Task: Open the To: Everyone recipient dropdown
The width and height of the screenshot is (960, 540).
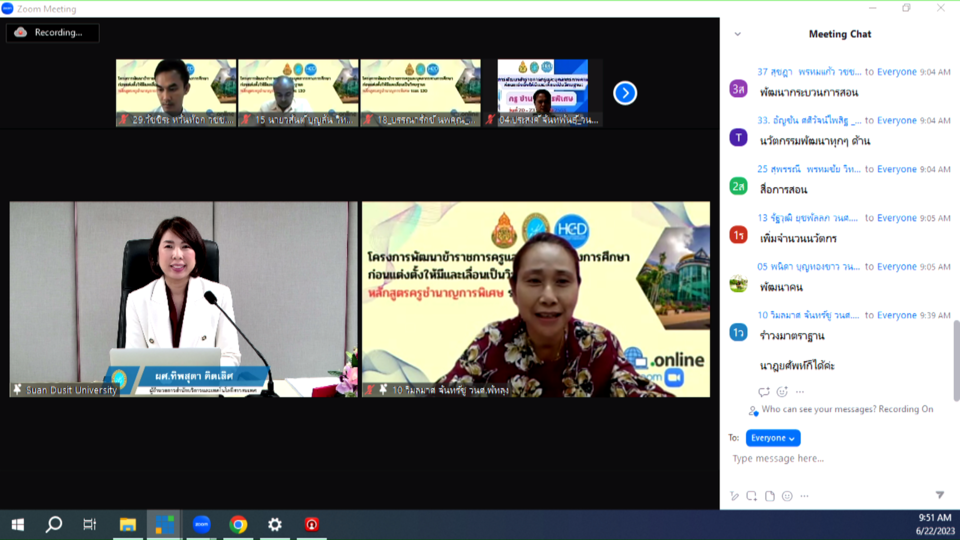Action: point(773,438)
